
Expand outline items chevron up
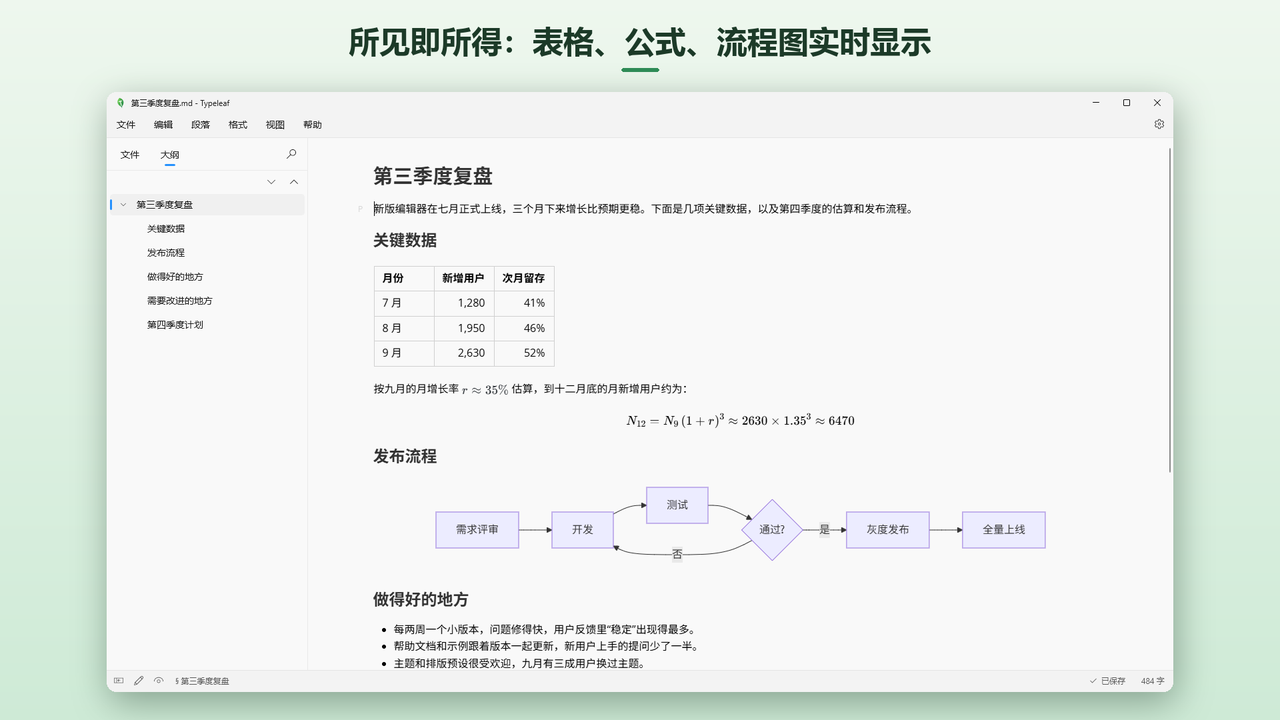(x=294, y=182)
